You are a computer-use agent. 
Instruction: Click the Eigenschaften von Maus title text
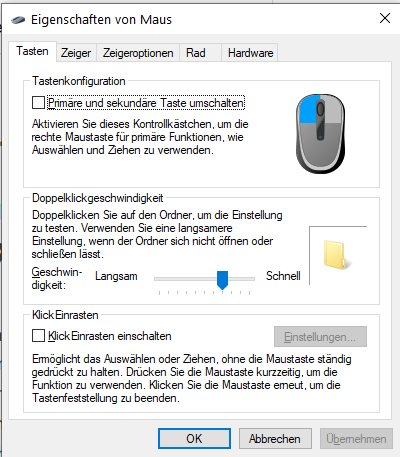pyautogui.click(x=101, y=20)
